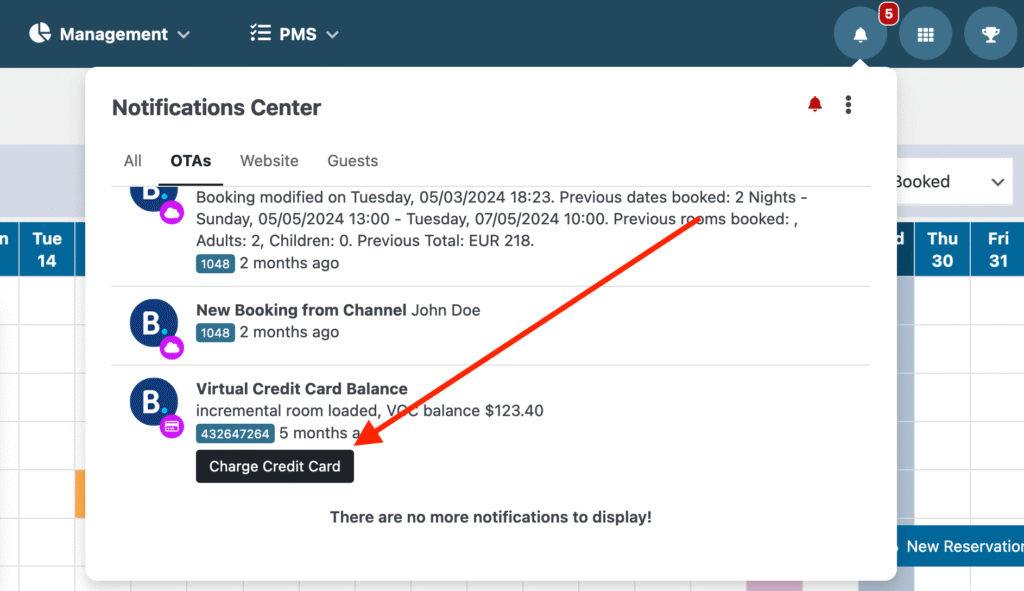This screenshot has height=591, width=1024.
Task: Select the Website notifications tab
Action: [269, 161]
